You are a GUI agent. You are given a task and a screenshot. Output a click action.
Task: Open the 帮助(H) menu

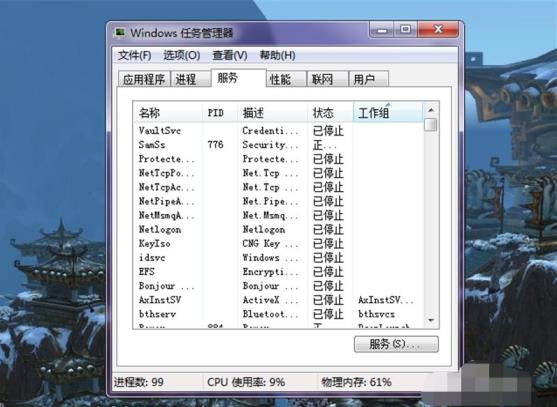277,55
